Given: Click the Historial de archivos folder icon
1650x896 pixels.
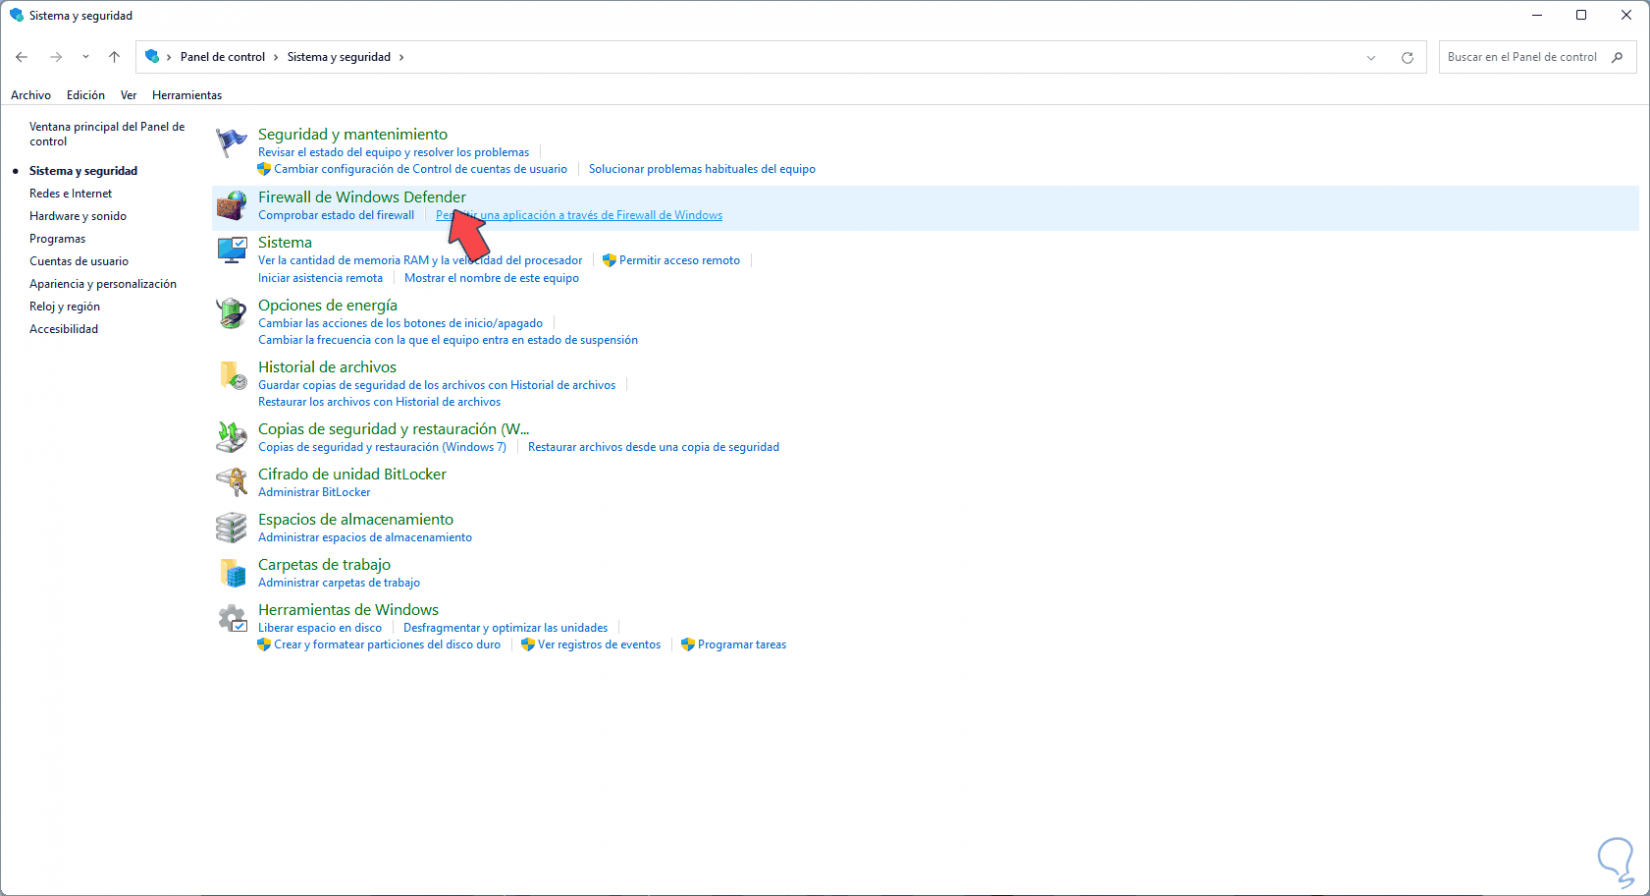Looking at the screenshot, I should [x=232, y=376].
